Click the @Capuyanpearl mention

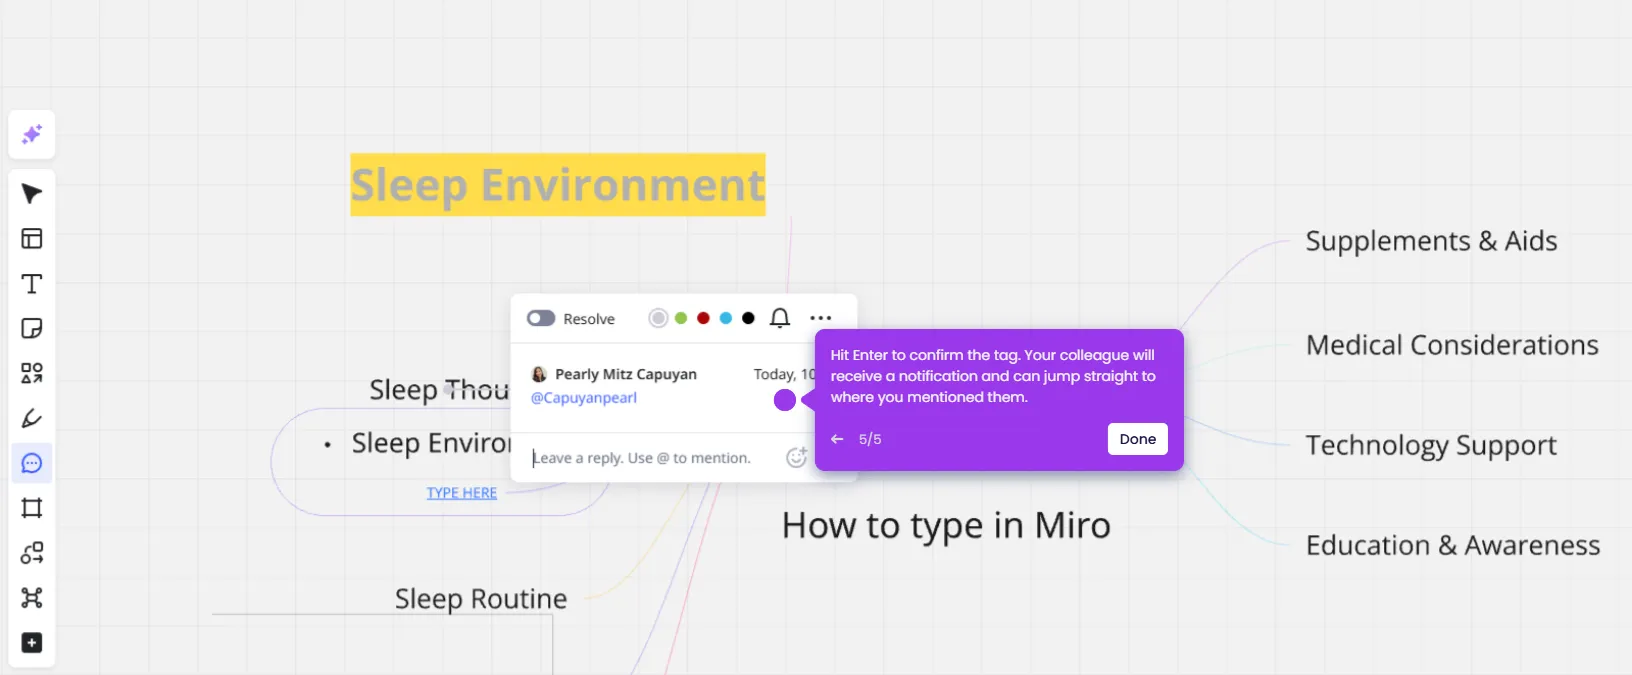tap(584, 398)
